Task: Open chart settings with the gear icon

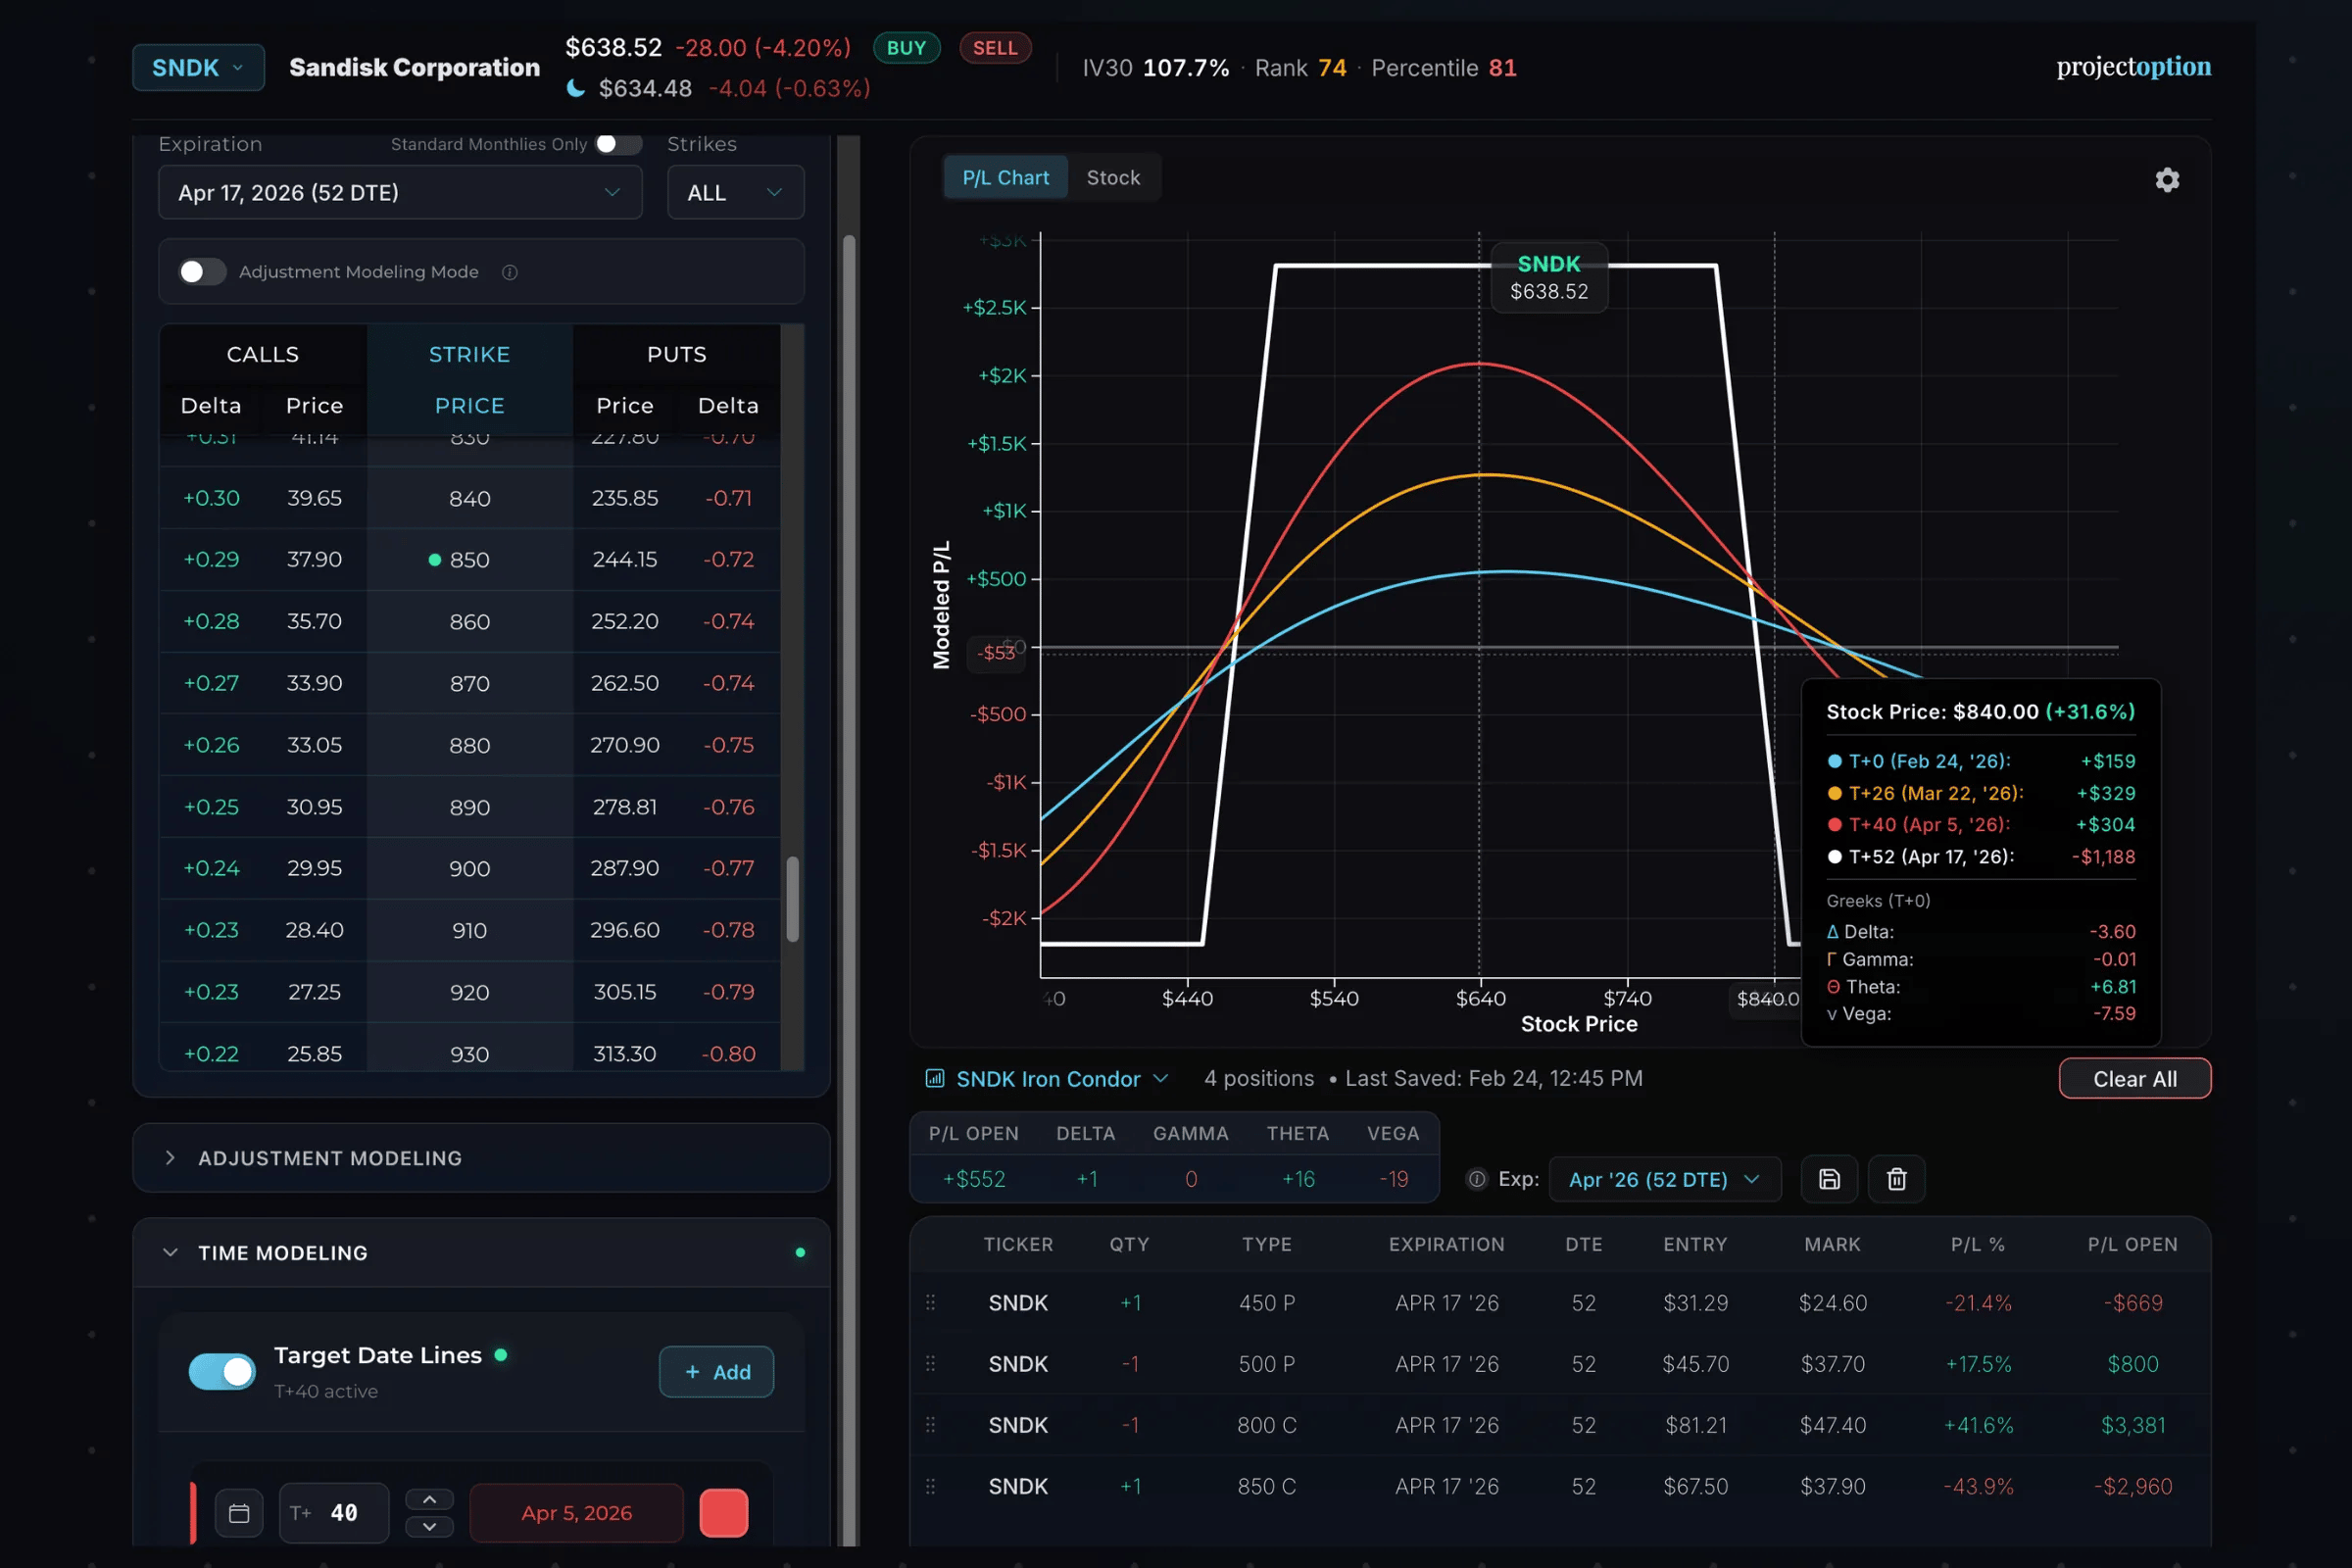Action: click(x=2167, y=179)
